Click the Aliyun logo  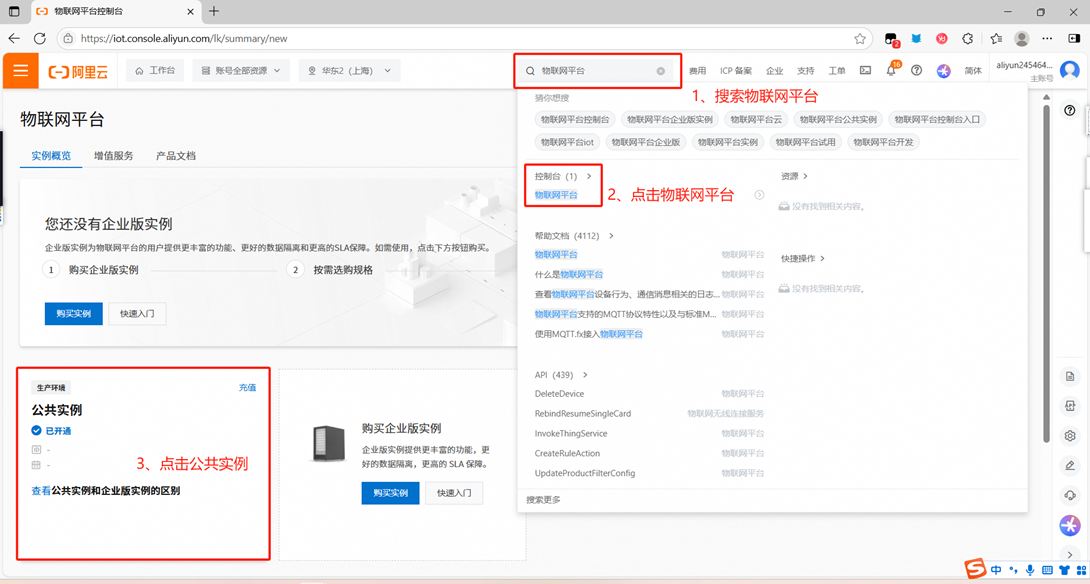point(78,71)
